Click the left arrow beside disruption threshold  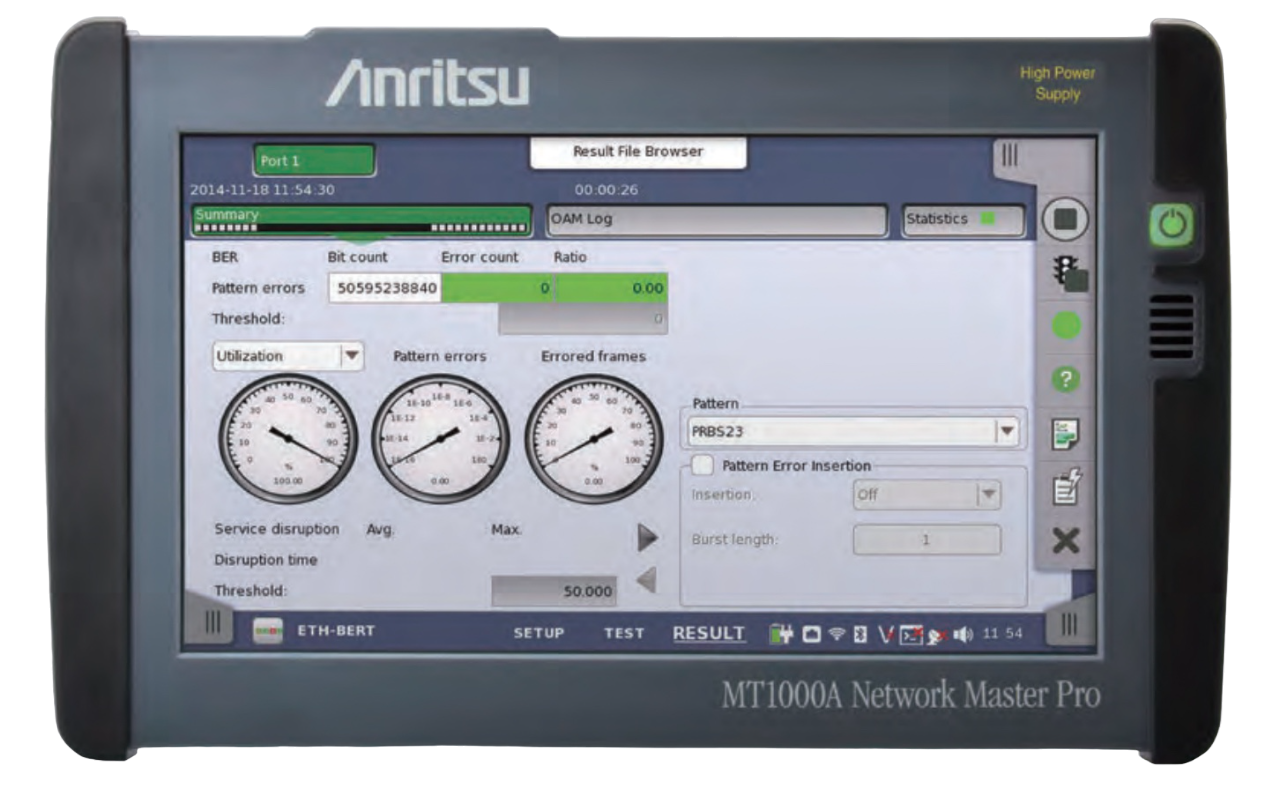click(647, 581)
